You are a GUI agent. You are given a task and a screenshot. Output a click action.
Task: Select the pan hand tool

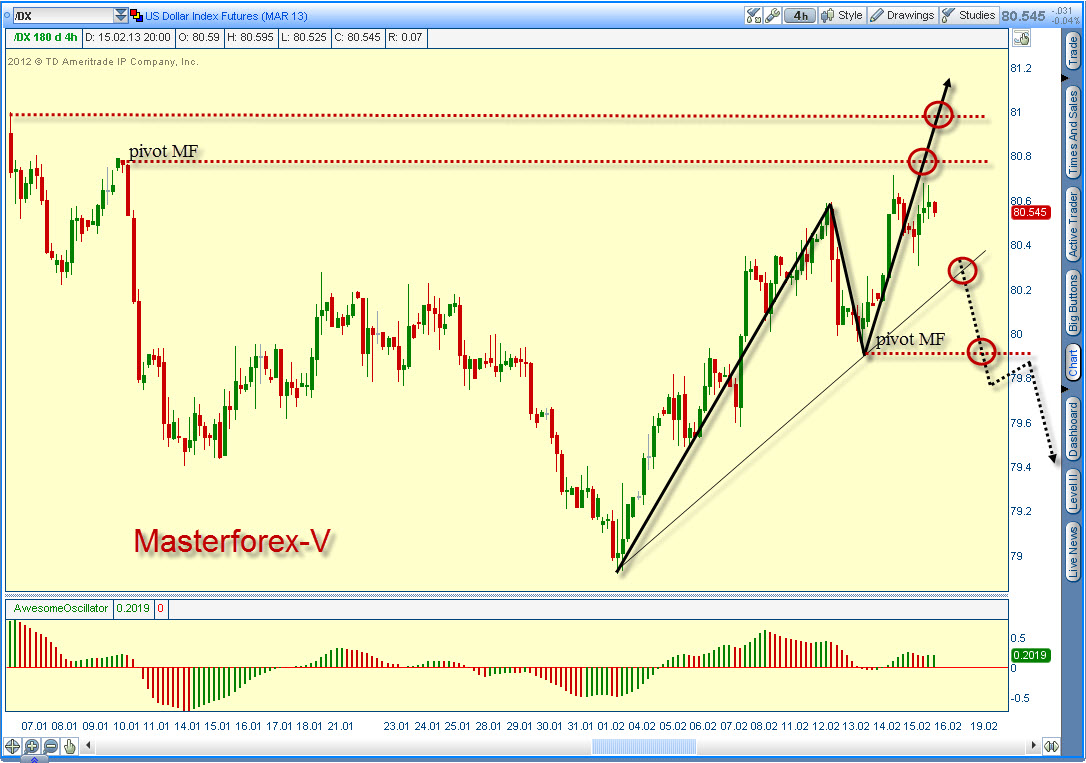pyautogui.click(x=70, y=746)
